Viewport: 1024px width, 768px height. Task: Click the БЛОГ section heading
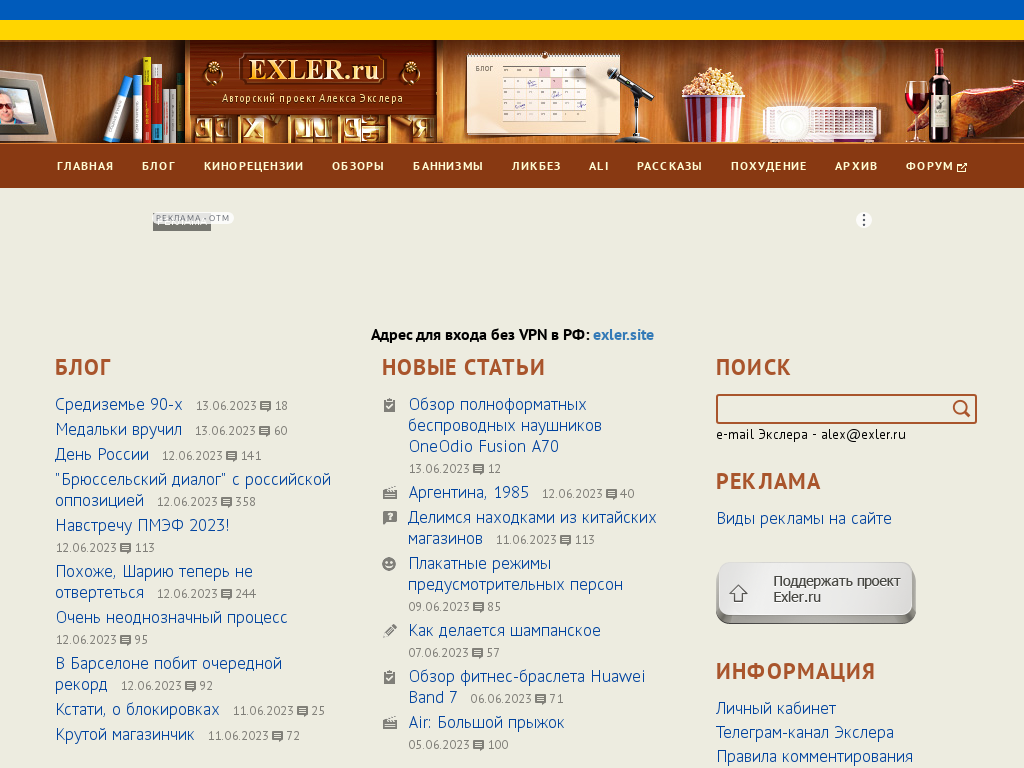tap(83, 368)
